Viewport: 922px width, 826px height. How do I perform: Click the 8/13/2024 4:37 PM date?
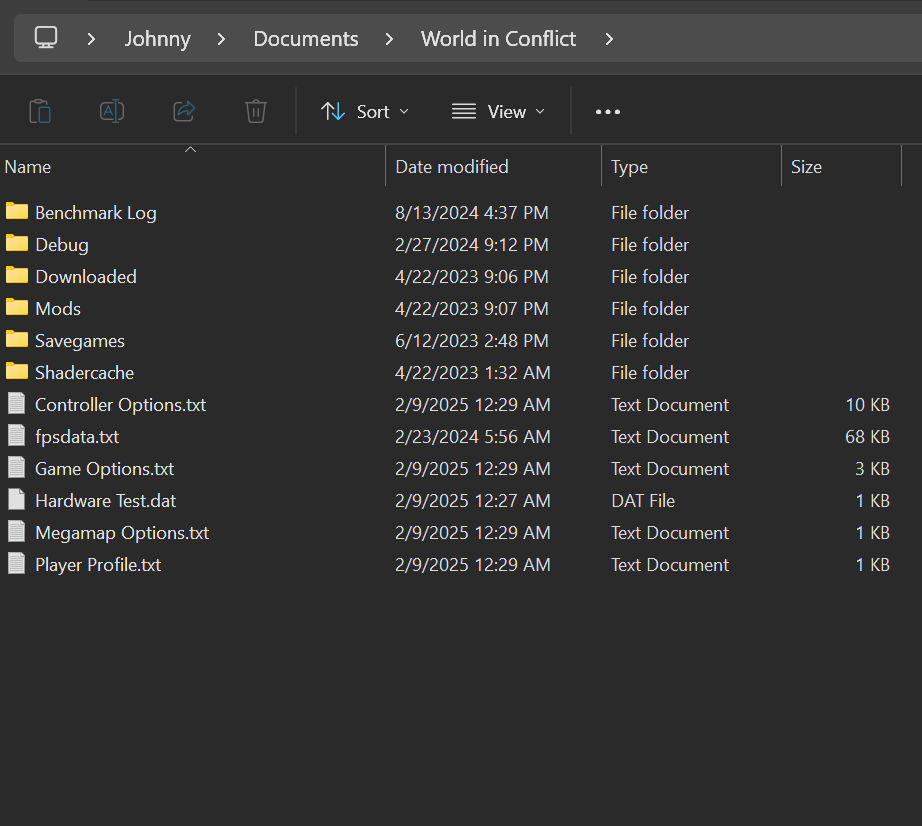pyautogui.click(x=472, y=213)
